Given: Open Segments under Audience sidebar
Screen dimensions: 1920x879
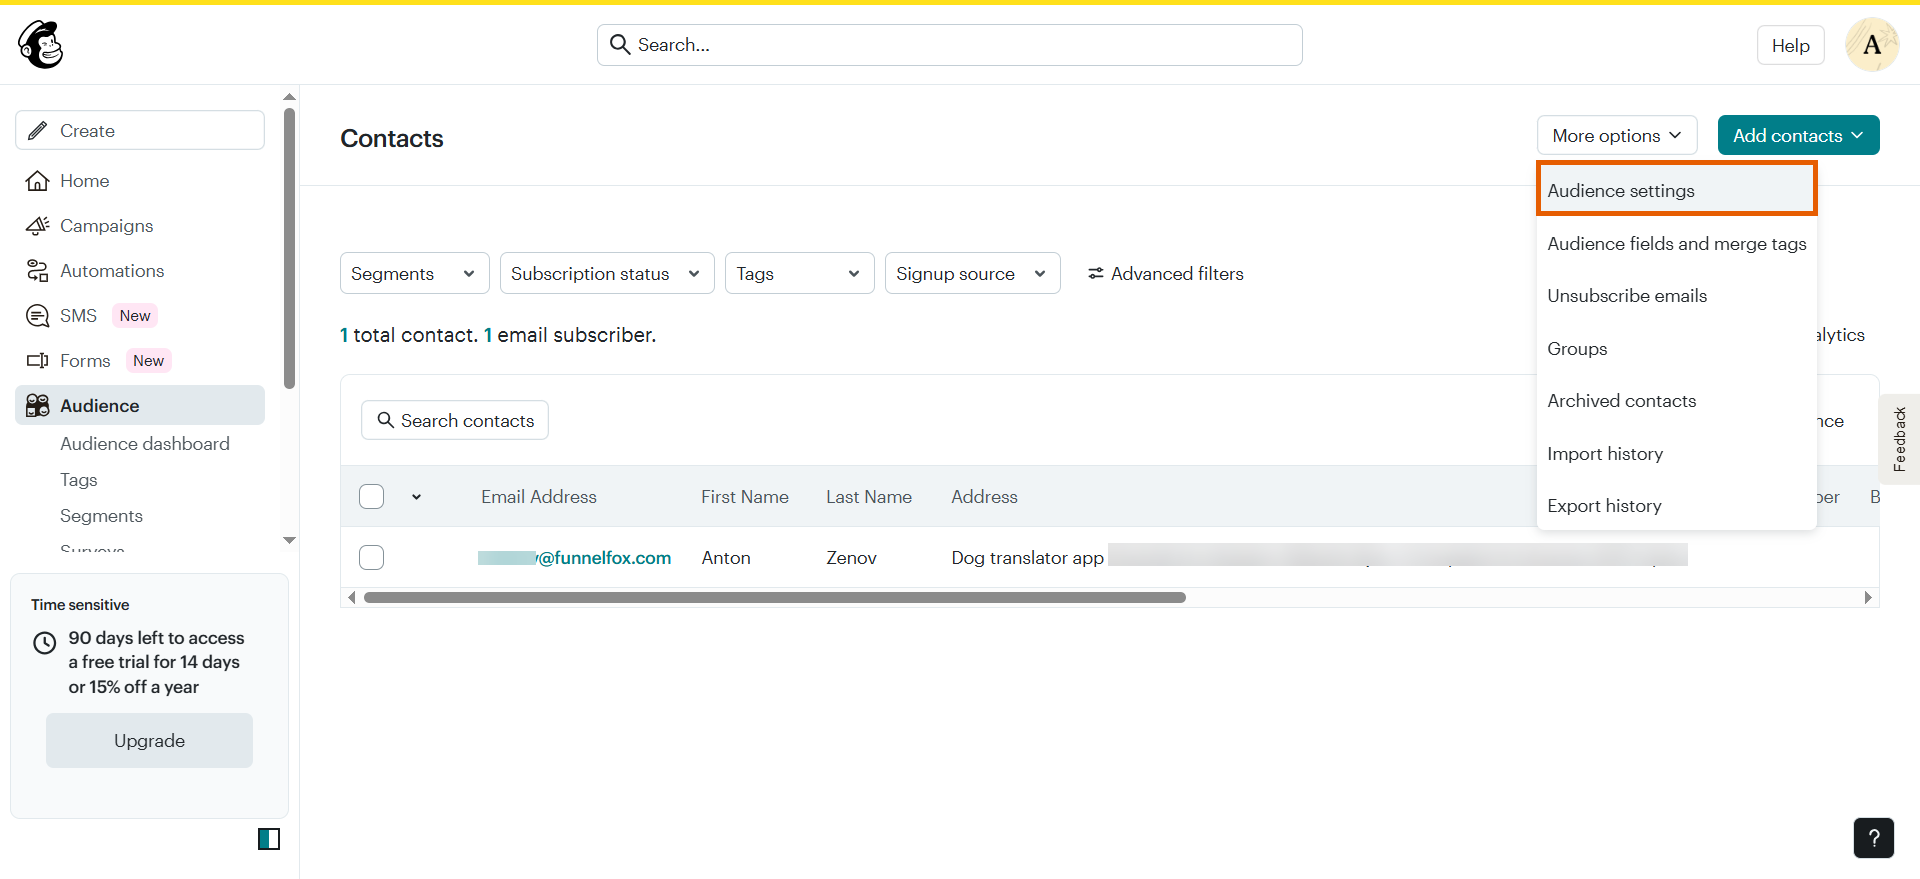Looking at the screenshot, I should [101, 516].
